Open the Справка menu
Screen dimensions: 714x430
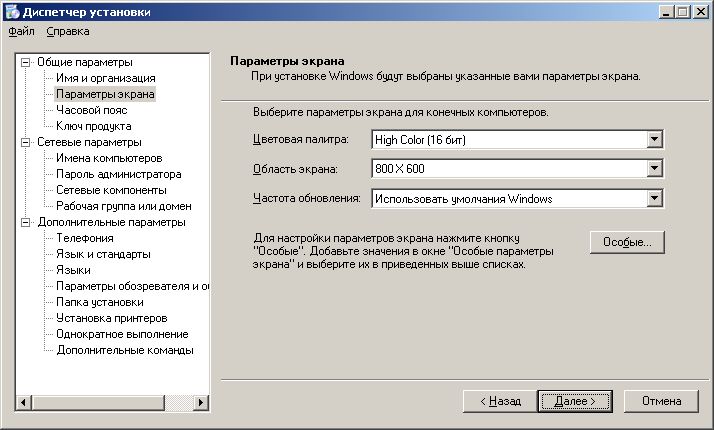[x=67, y=32]
